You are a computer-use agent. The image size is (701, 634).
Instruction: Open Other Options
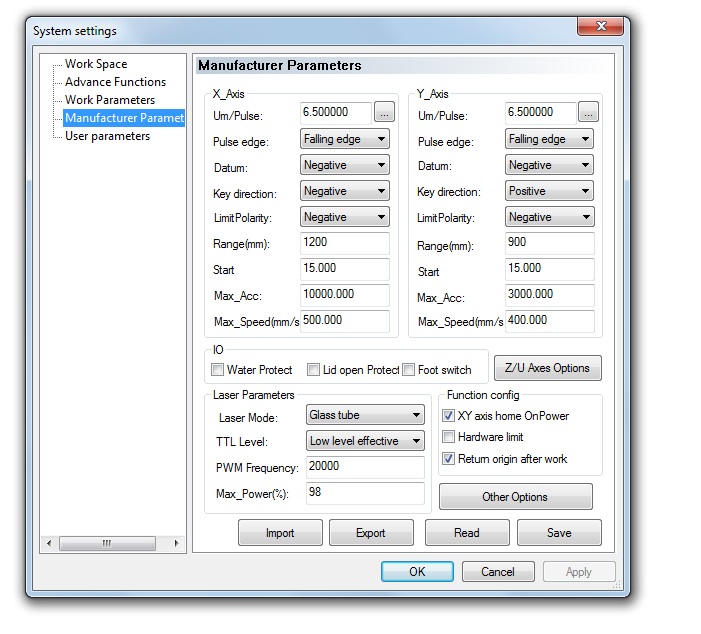tap(515, 497)
